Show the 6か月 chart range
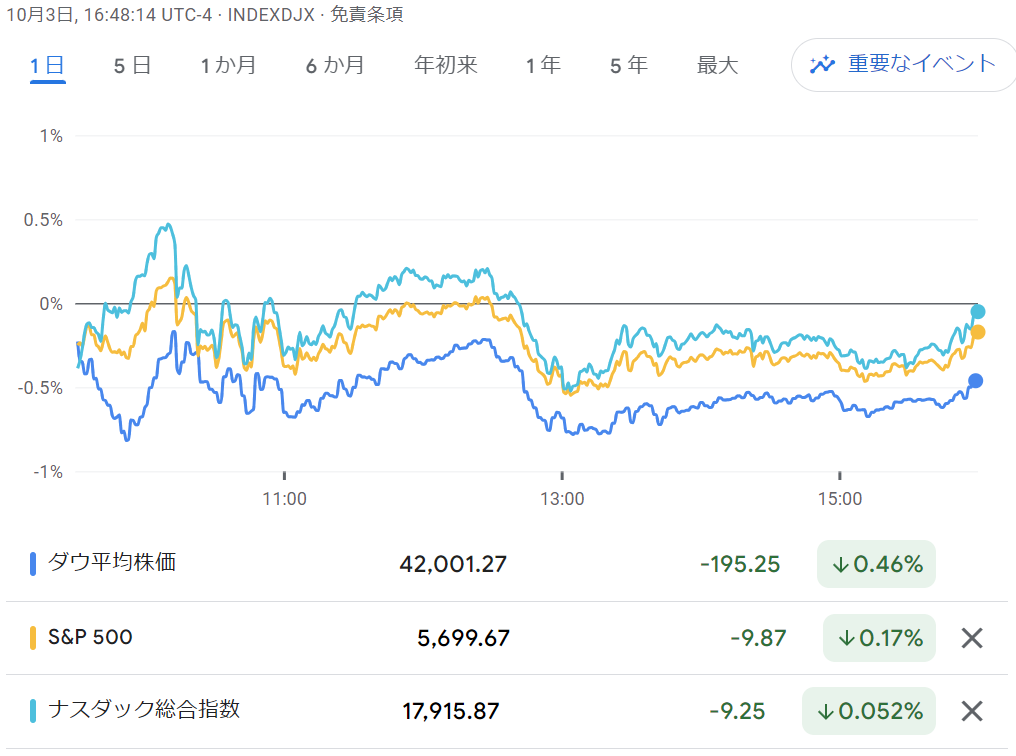This screenshot has width=1016, height=756. coord(335,65)
